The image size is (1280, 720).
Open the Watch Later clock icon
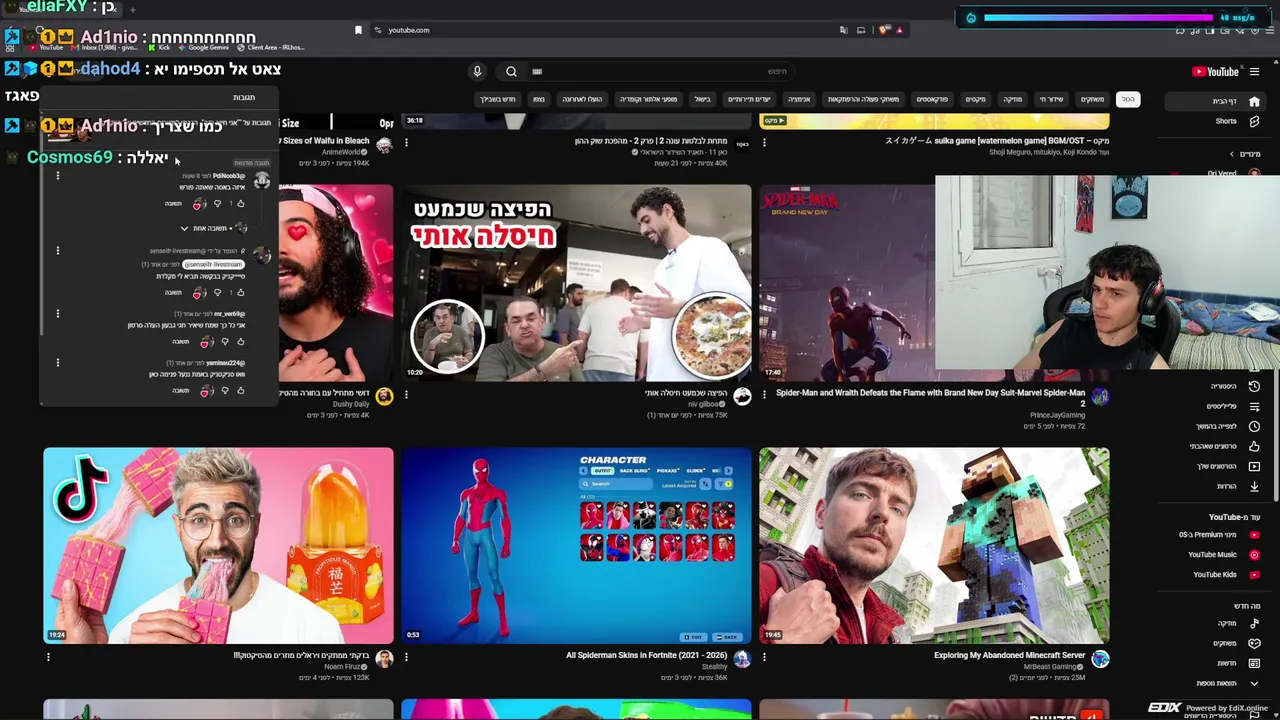1254,426
